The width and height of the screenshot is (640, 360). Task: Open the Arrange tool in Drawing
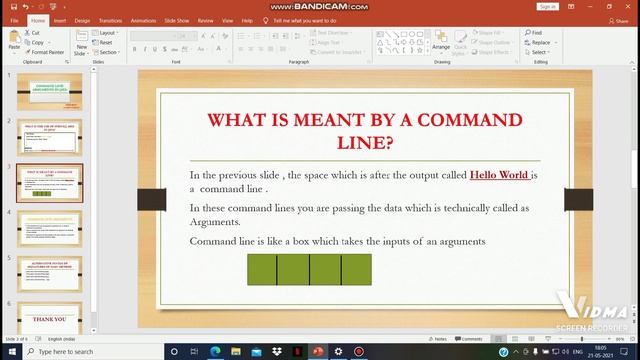[x=441, y=42]
